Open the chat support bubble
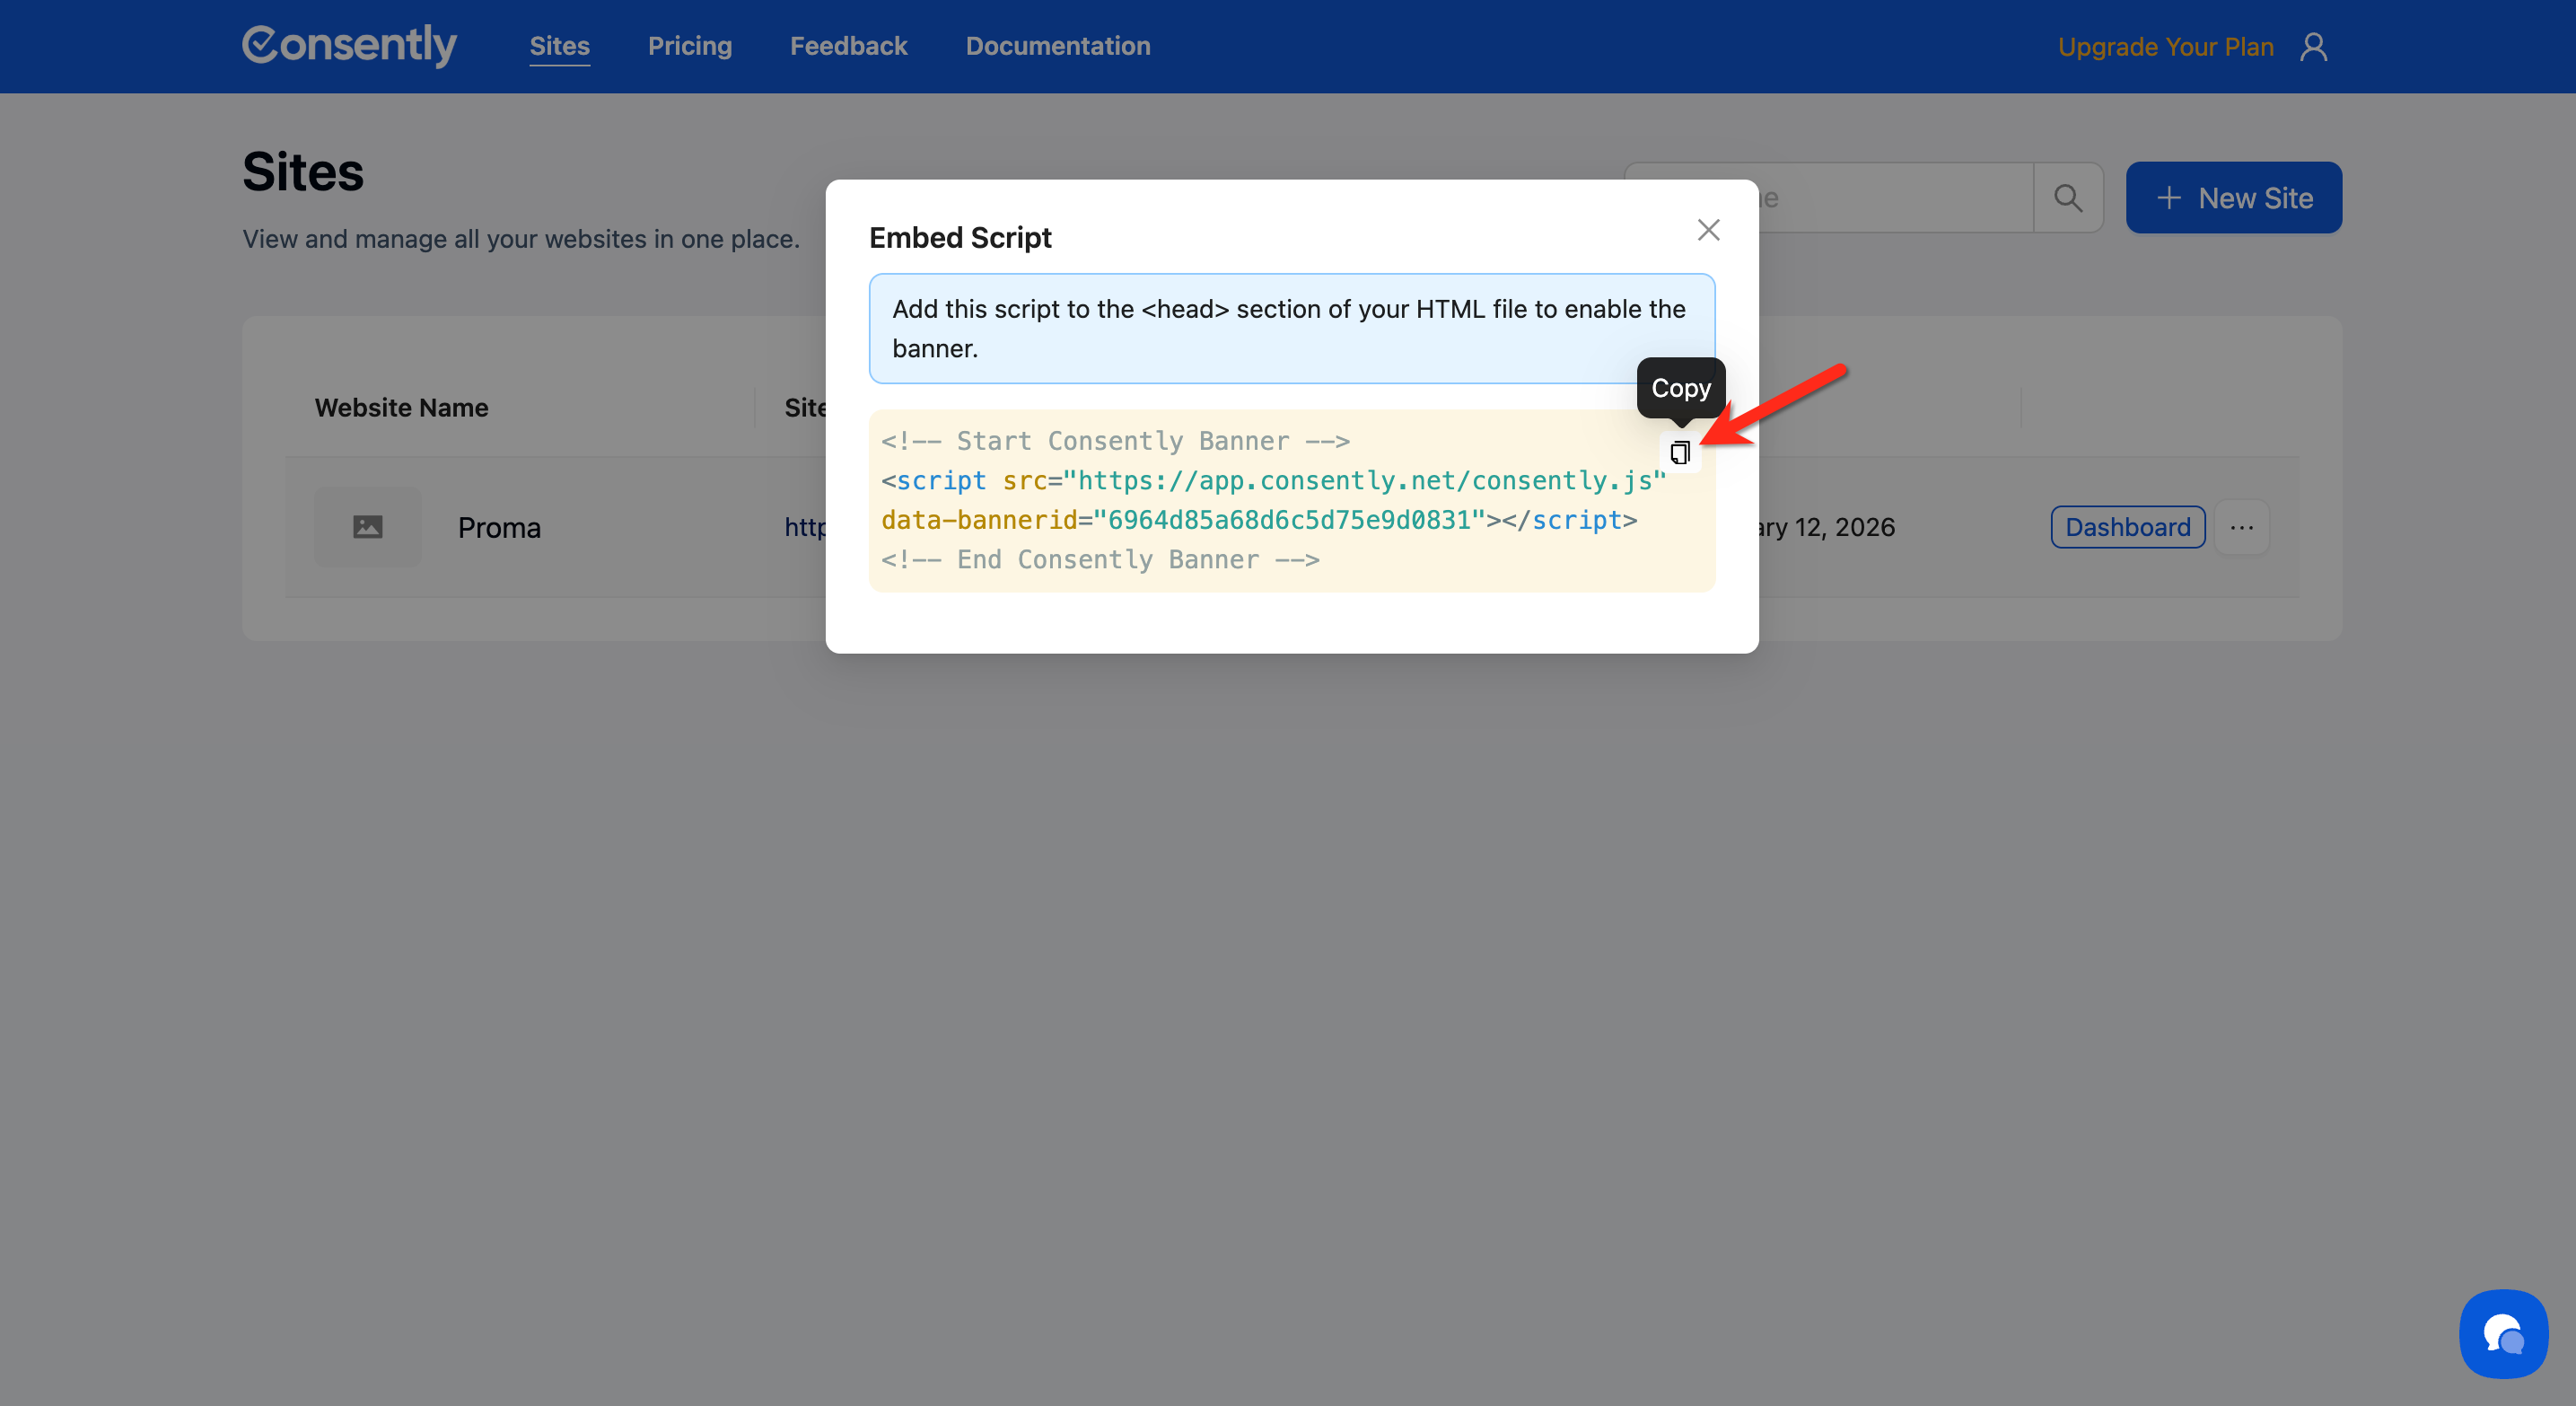This screenshot has width=2576, height=1406. click(2502, 1333)
